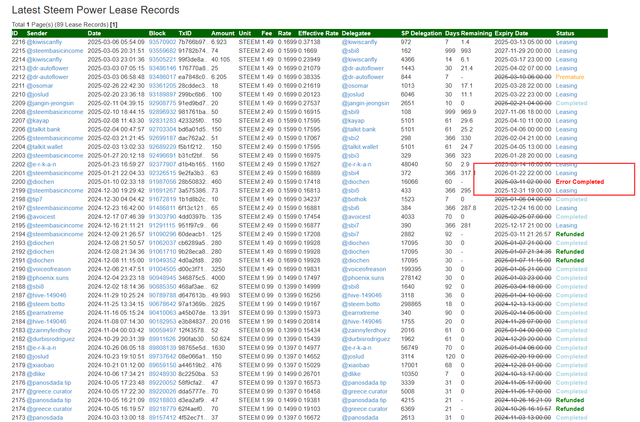Screen dimensions: 640x422
Task: Open delegatee @sbi8 in row 2215
Action: pyautogui.click(x=350, y=51)
